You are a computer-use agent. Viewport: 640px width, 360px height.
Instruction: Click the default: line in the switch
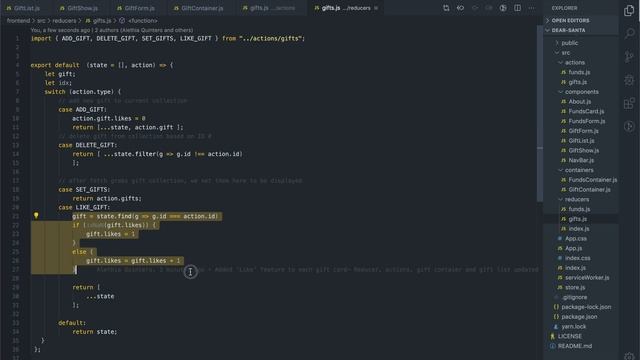tap(72, 323)
